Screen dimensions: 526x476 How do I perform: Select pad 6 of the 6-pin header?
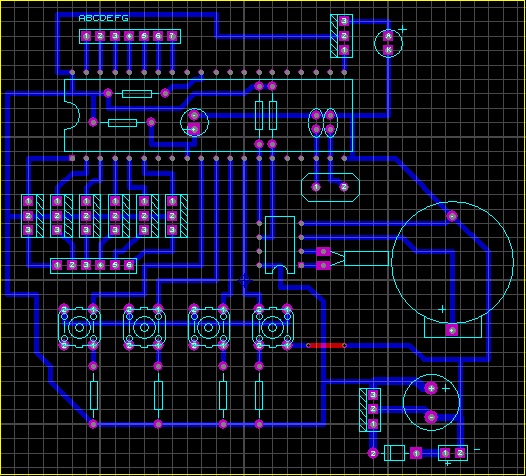click(129, 265)
